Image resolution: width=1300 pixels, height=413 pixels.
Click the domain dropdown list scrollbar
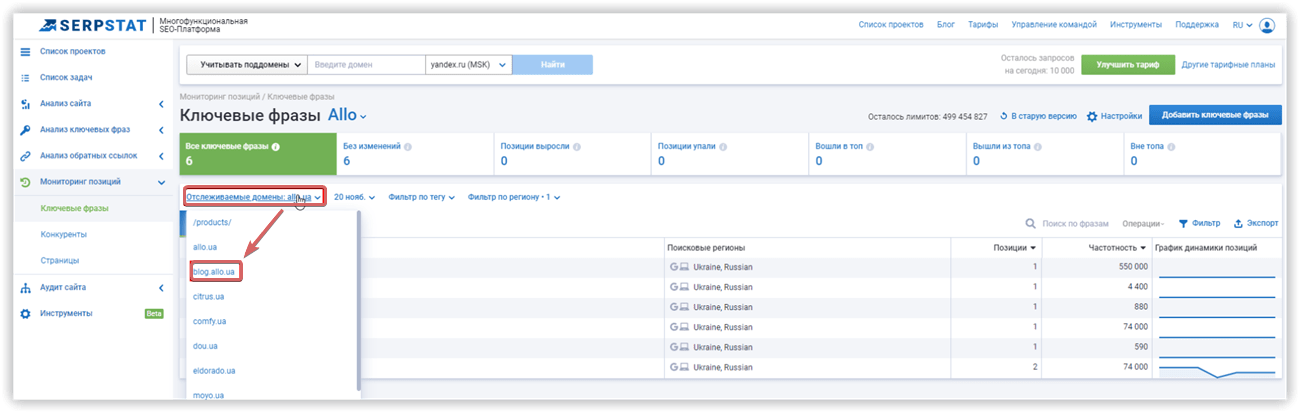[357, 300]
